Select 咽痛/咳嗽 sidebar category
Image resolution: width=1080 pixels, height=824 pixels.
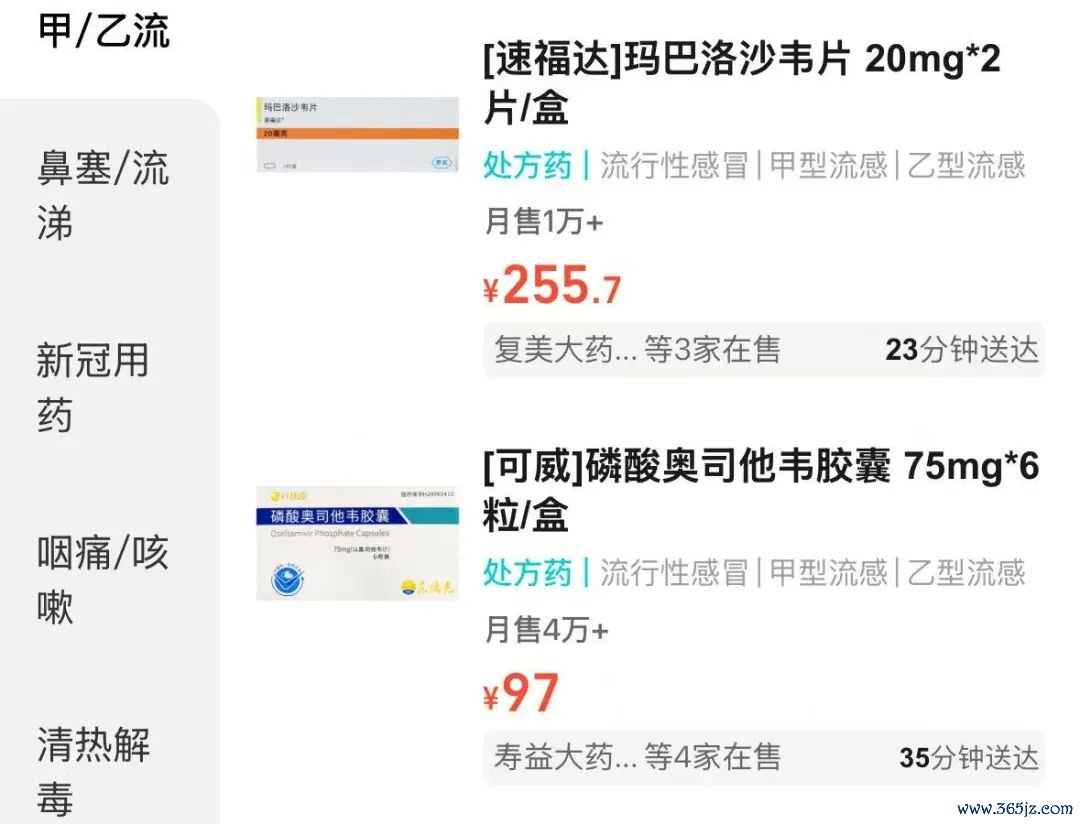[x=103, y=580]
